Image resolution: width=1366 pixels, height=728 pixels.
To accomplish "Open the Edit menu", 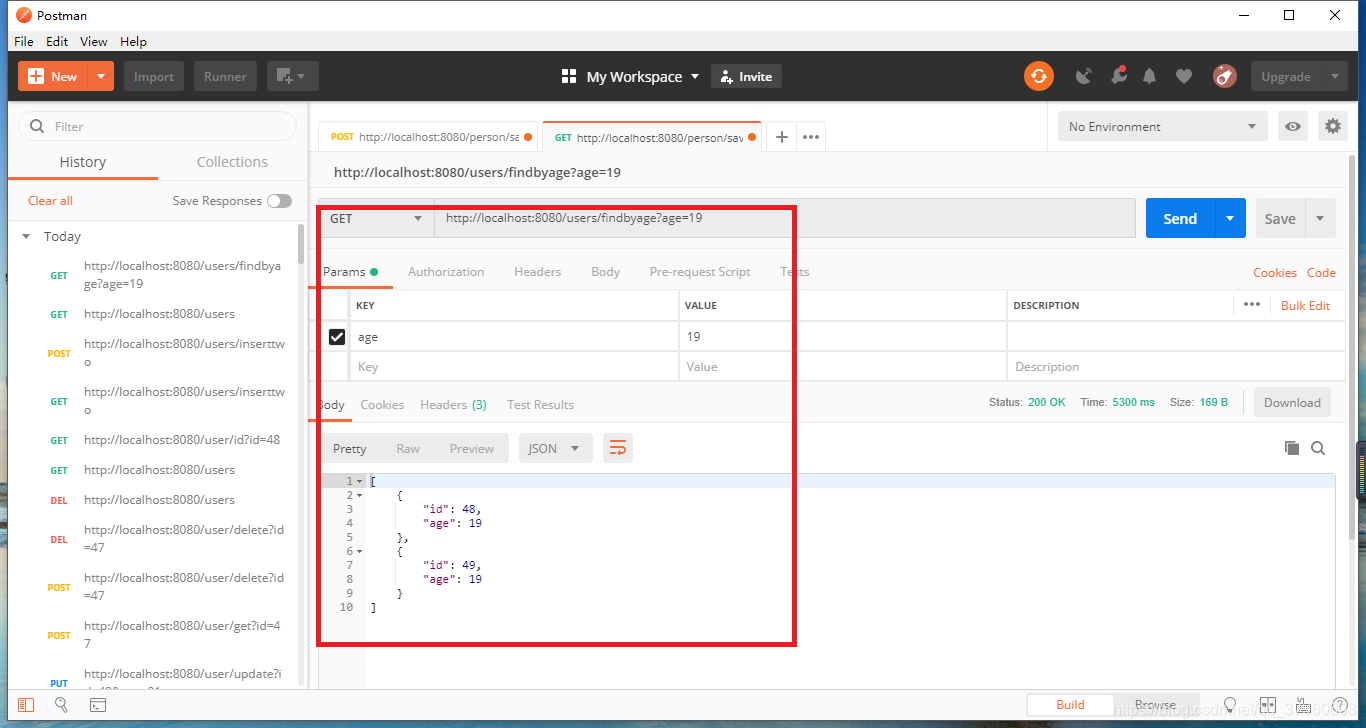I will pyautogui.click(x=57, y=41).
